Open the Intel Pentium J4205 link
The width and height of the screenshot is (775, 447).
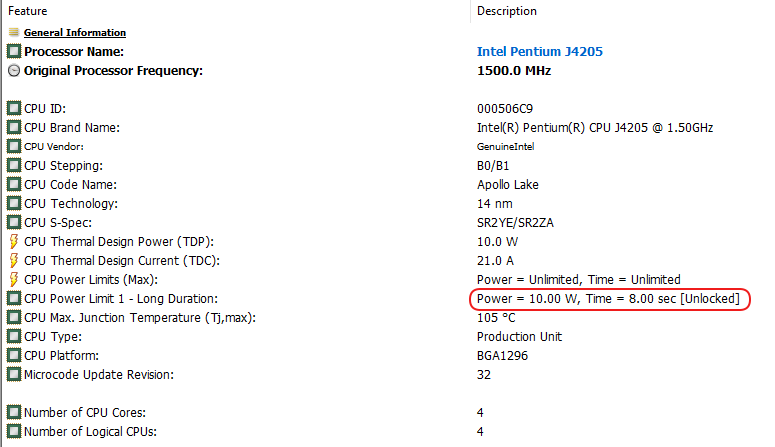(x=540, y=51)
